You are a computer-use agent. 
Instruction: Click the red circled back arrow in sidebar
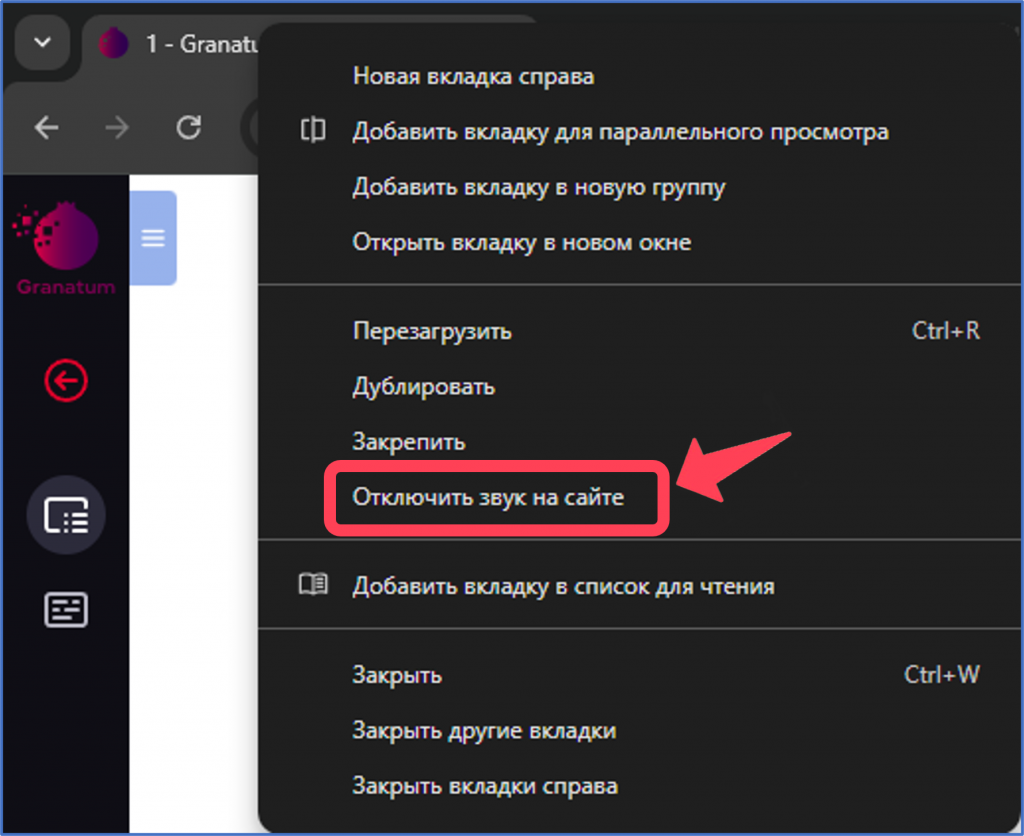pyautogui.click(x=66, y=380)
